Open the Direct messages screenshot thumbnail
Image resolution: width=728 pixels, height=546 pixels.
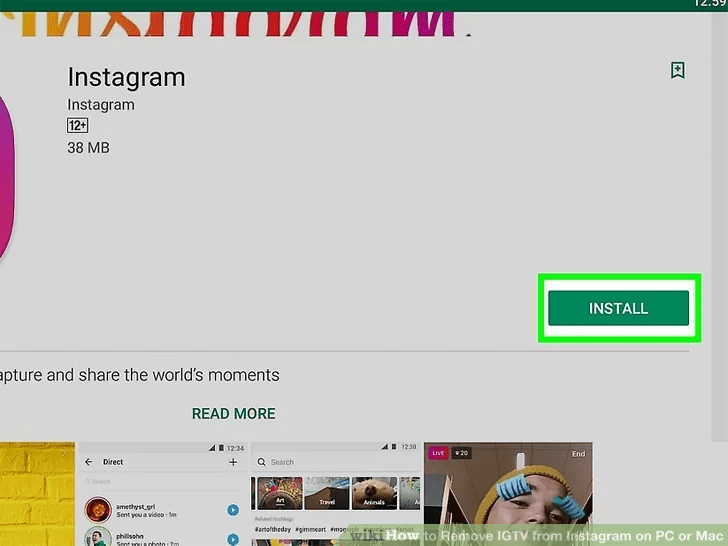click(x=163, y=494)
